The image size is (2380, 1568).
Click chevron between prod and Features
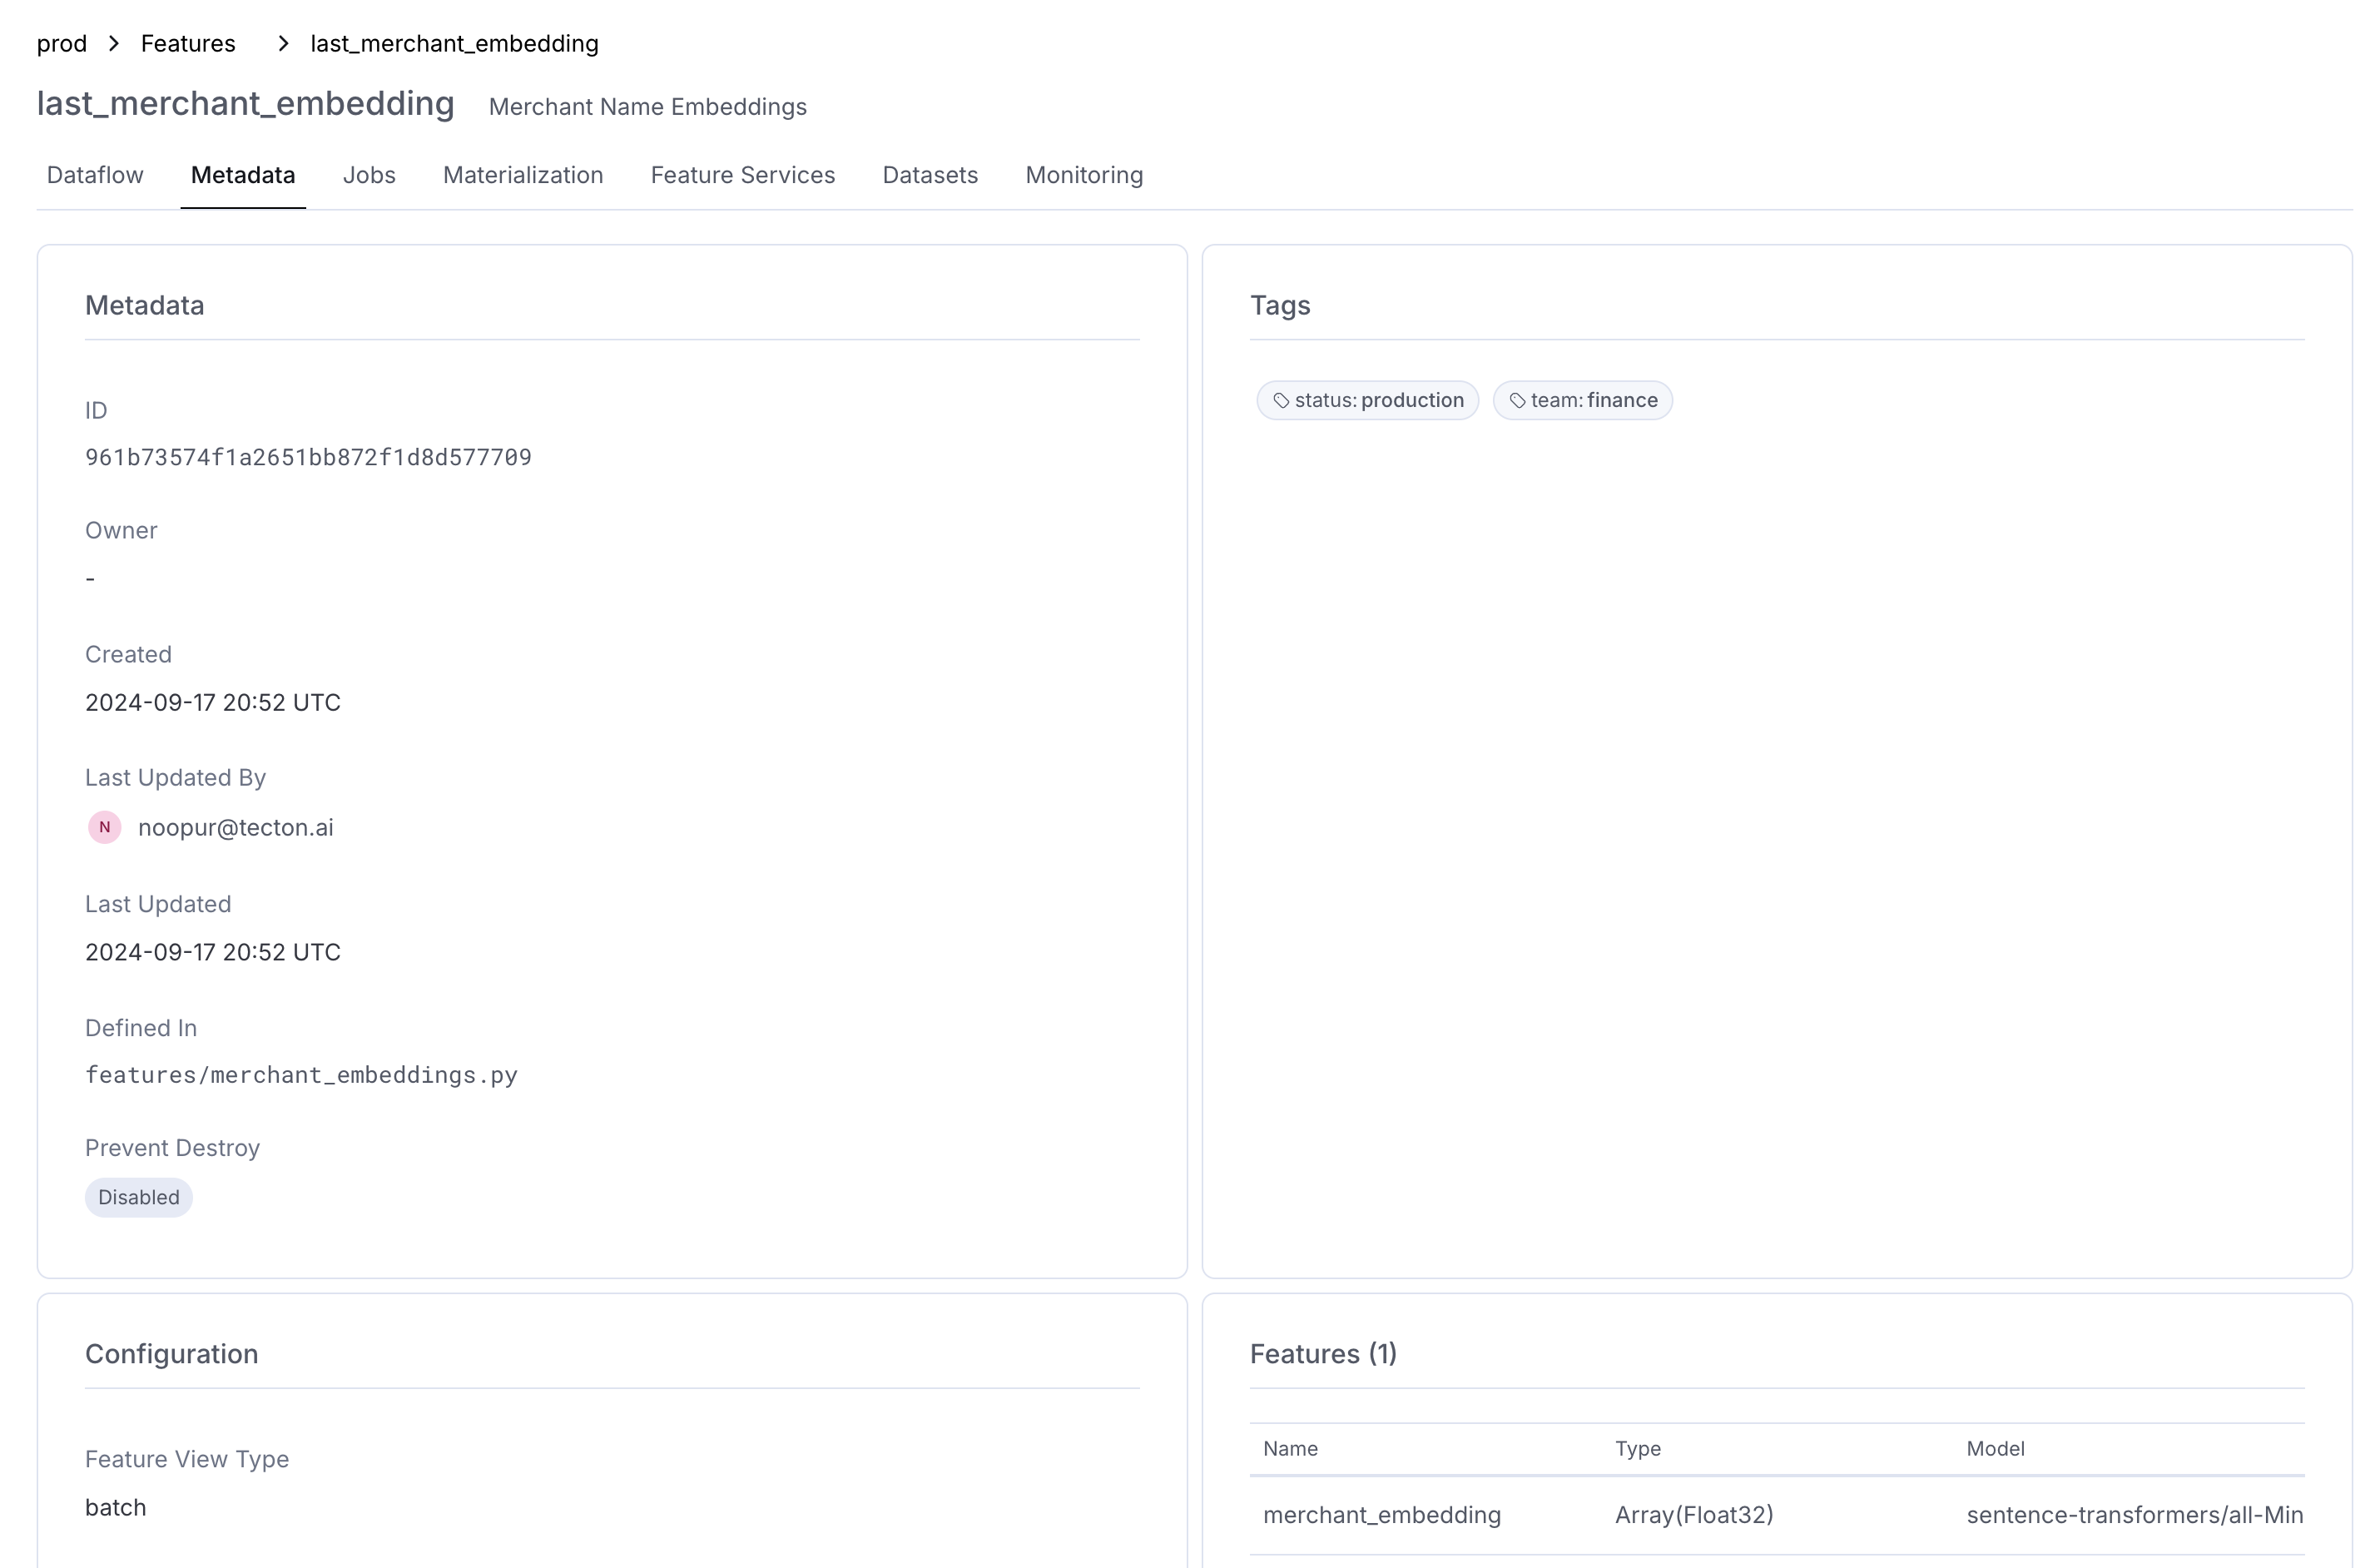(x=114, y=43)
